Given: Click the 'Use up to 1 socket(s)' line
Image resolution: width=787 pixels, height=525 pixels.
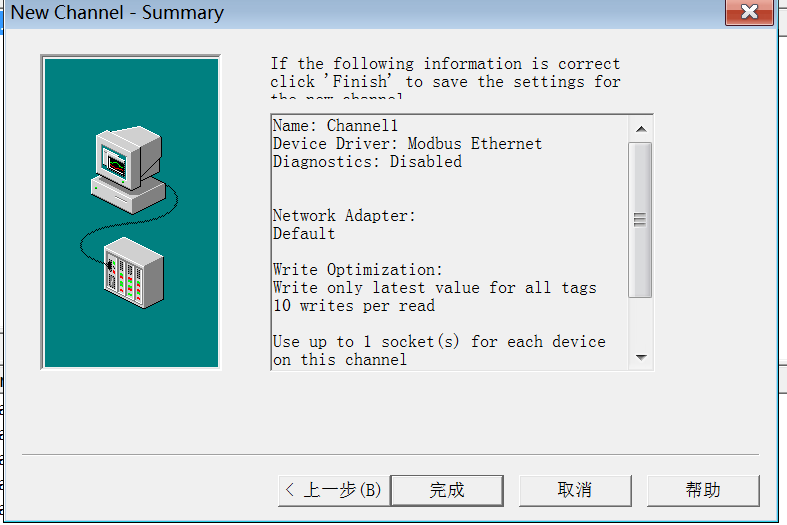Looking at the screenshot, I should coord(439,342).
